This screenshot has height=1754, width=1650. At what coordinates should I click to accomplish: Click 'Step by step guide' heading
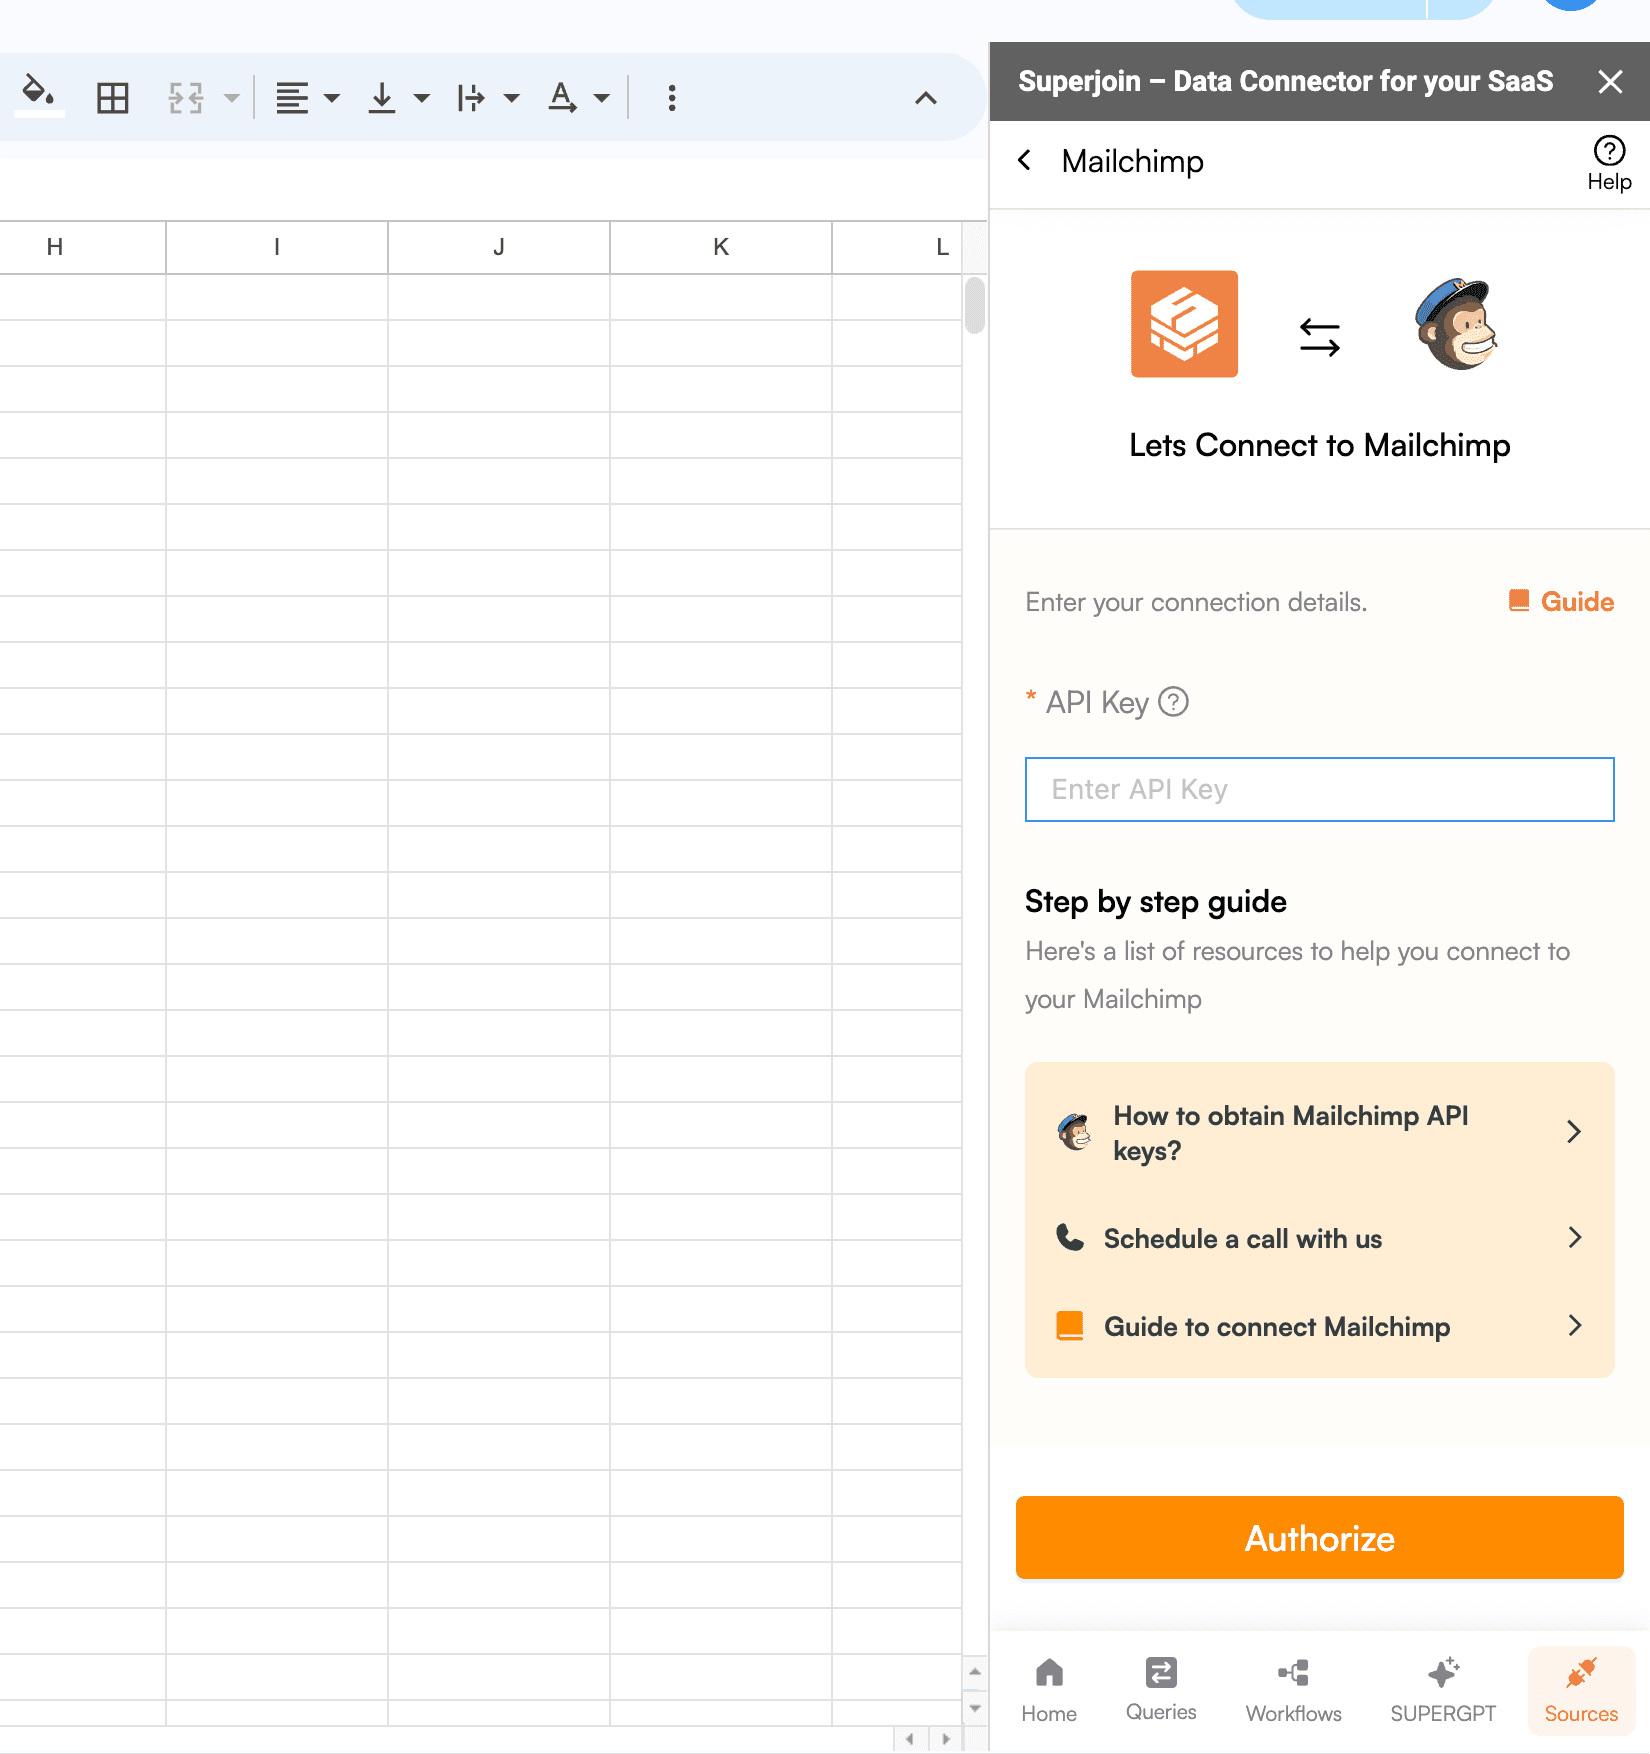click(1156, 902)
